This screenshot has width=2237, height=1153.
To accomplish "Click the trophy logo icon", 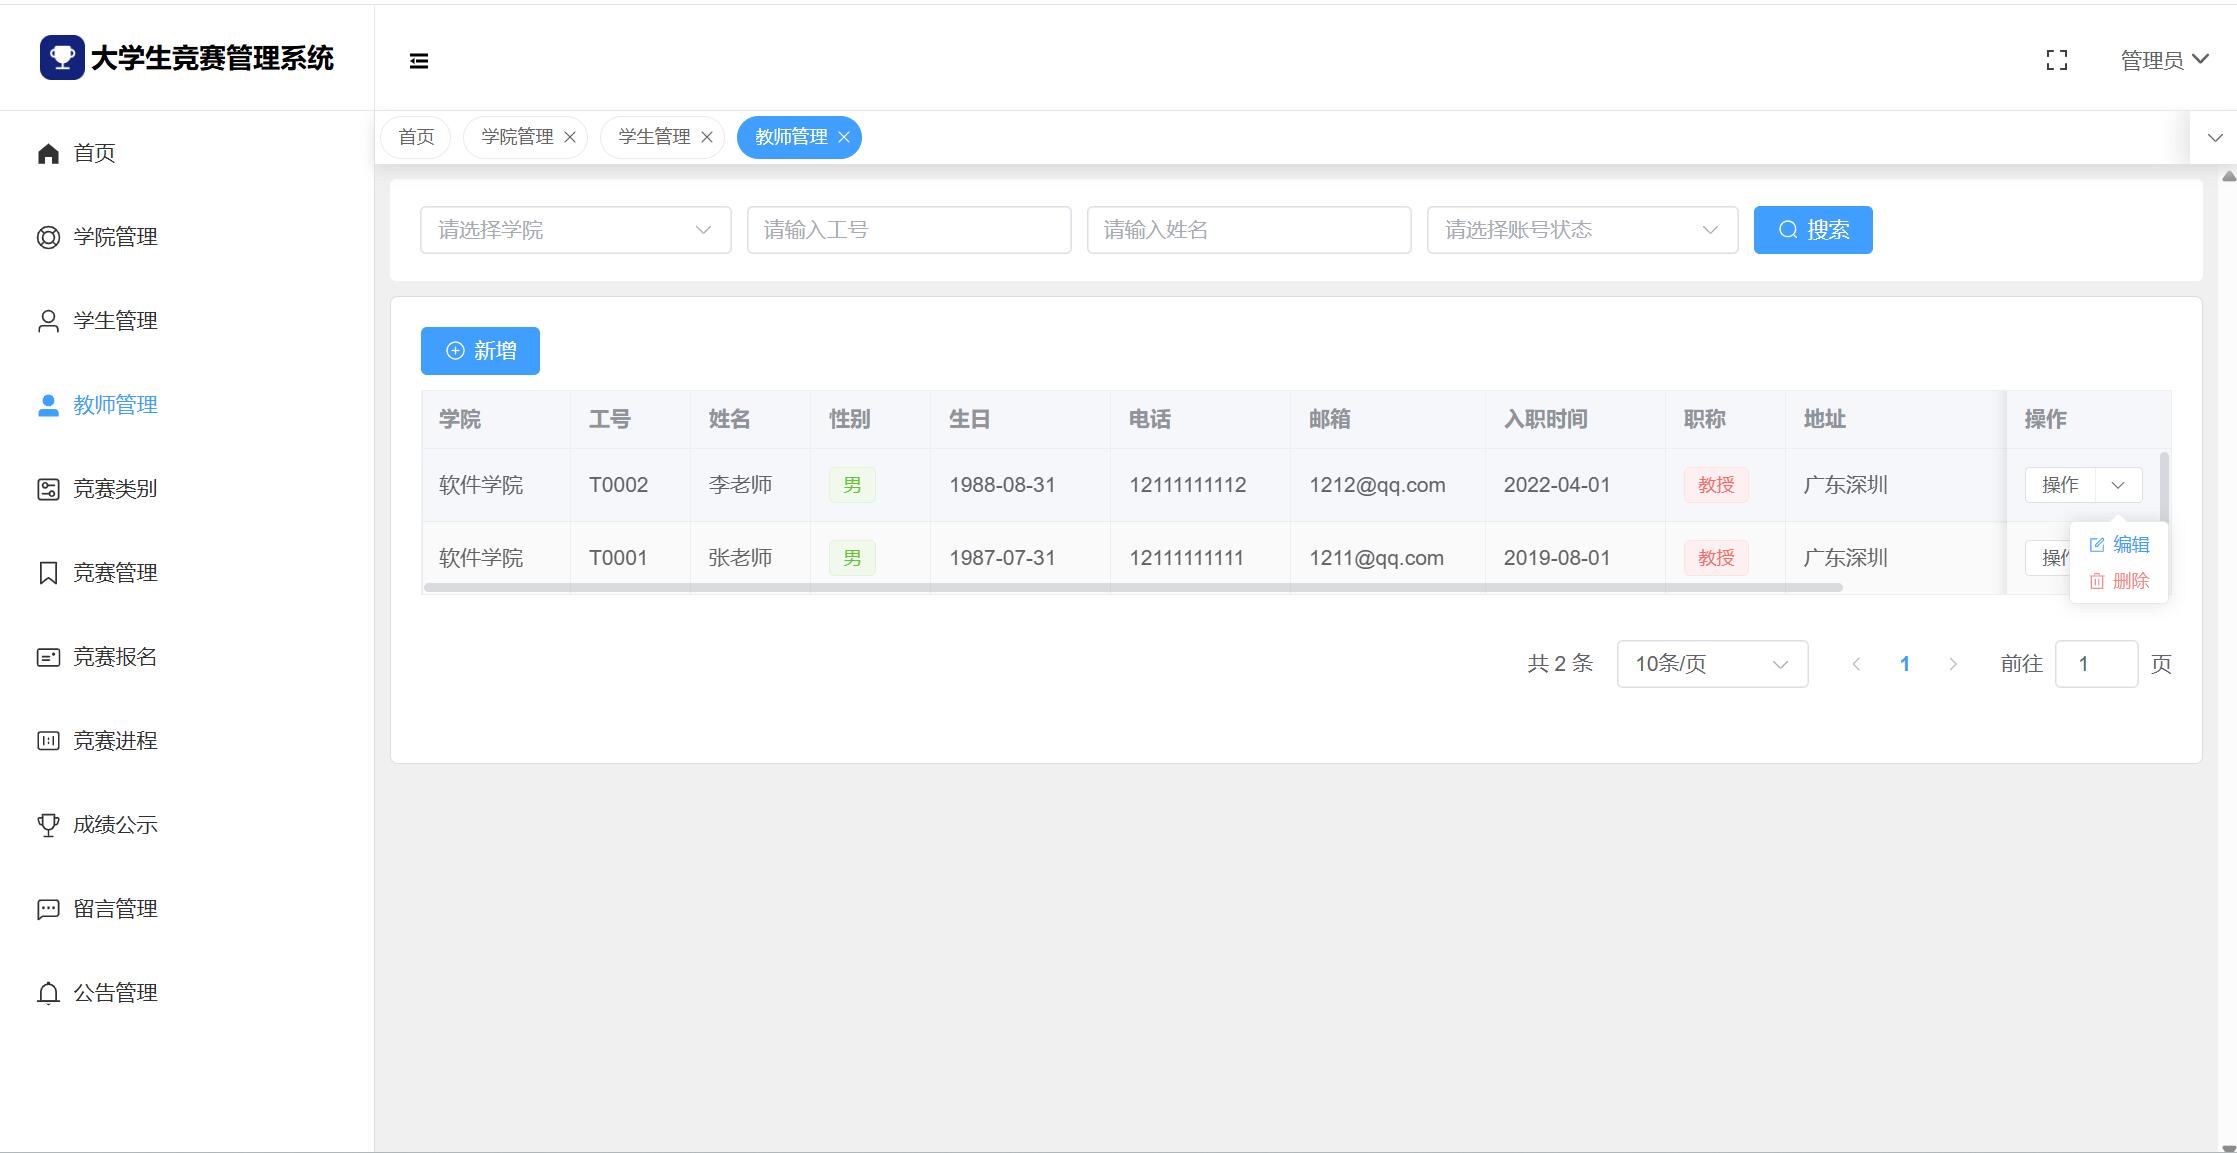I will [x=62, y=58].
